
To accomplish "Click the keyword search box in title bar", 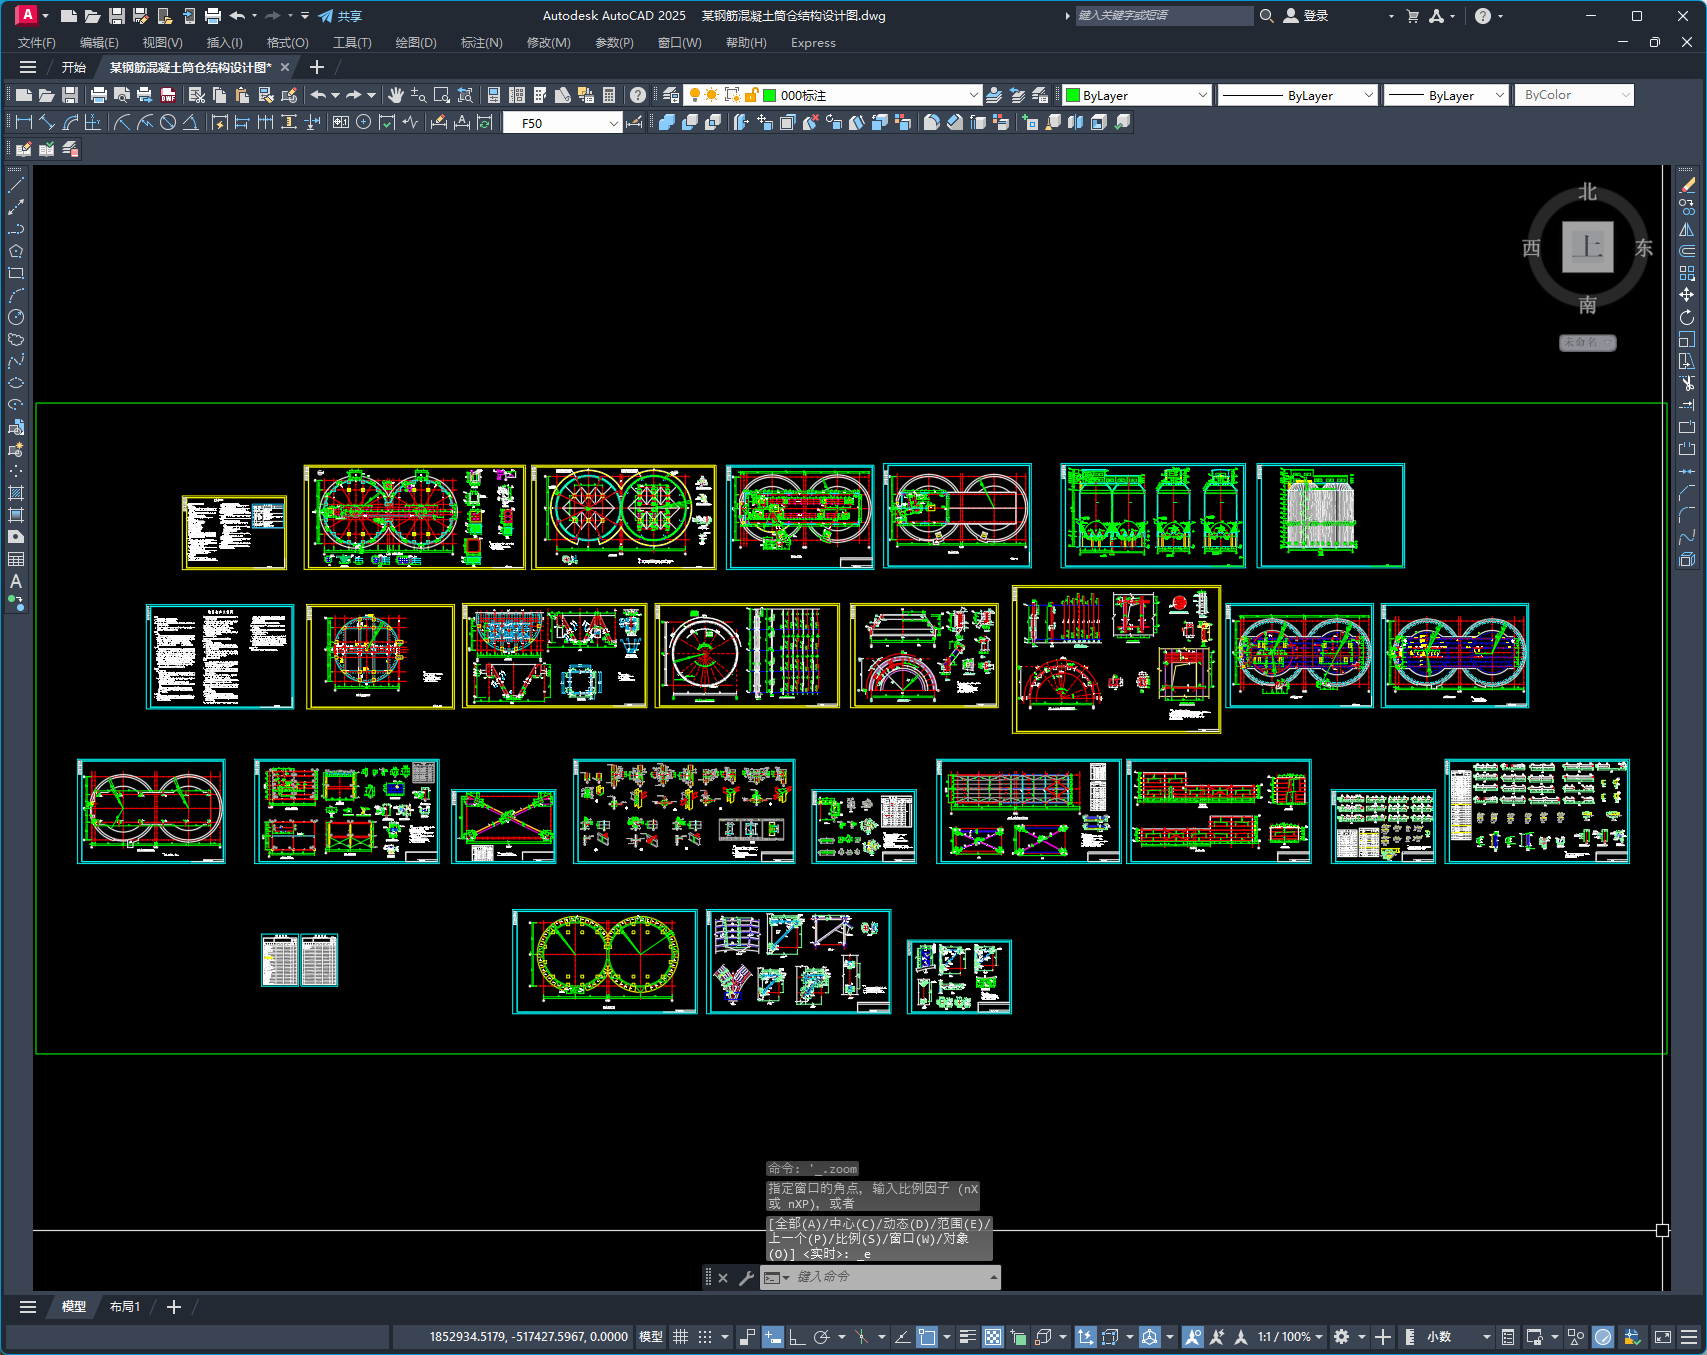I will (x=1164, y=16).
